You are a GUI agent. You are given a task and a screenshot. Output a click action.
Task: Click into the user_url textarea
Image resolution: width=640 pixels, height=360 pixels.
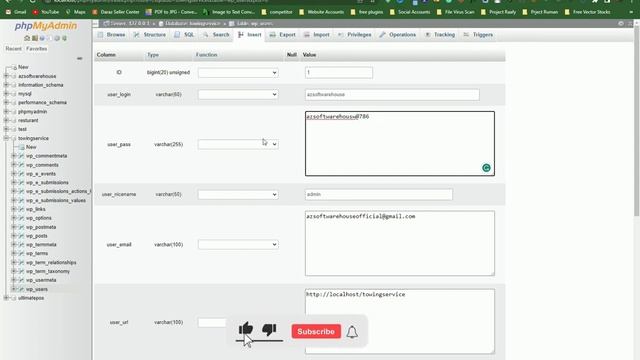click(x=400, y=321)
